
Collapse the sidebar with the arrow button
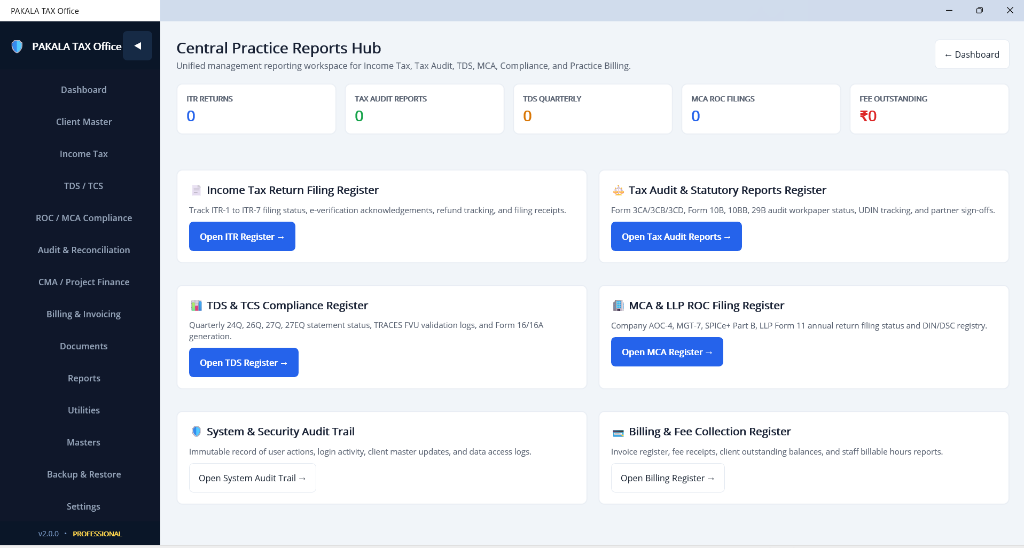click(x=138, y=46)
